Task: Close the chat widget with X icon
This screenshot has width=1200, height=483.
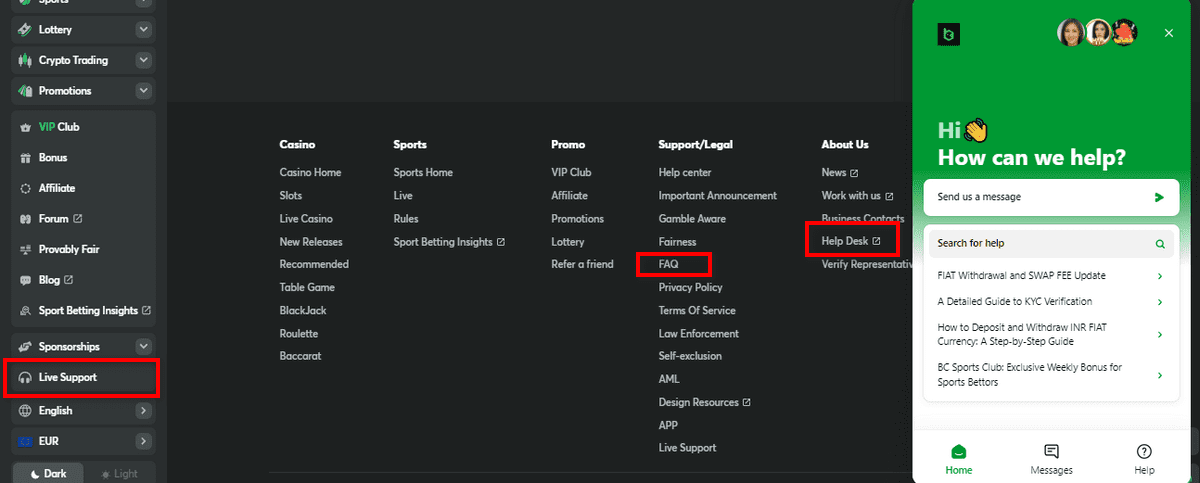Action: click(x=1169, y=33)
